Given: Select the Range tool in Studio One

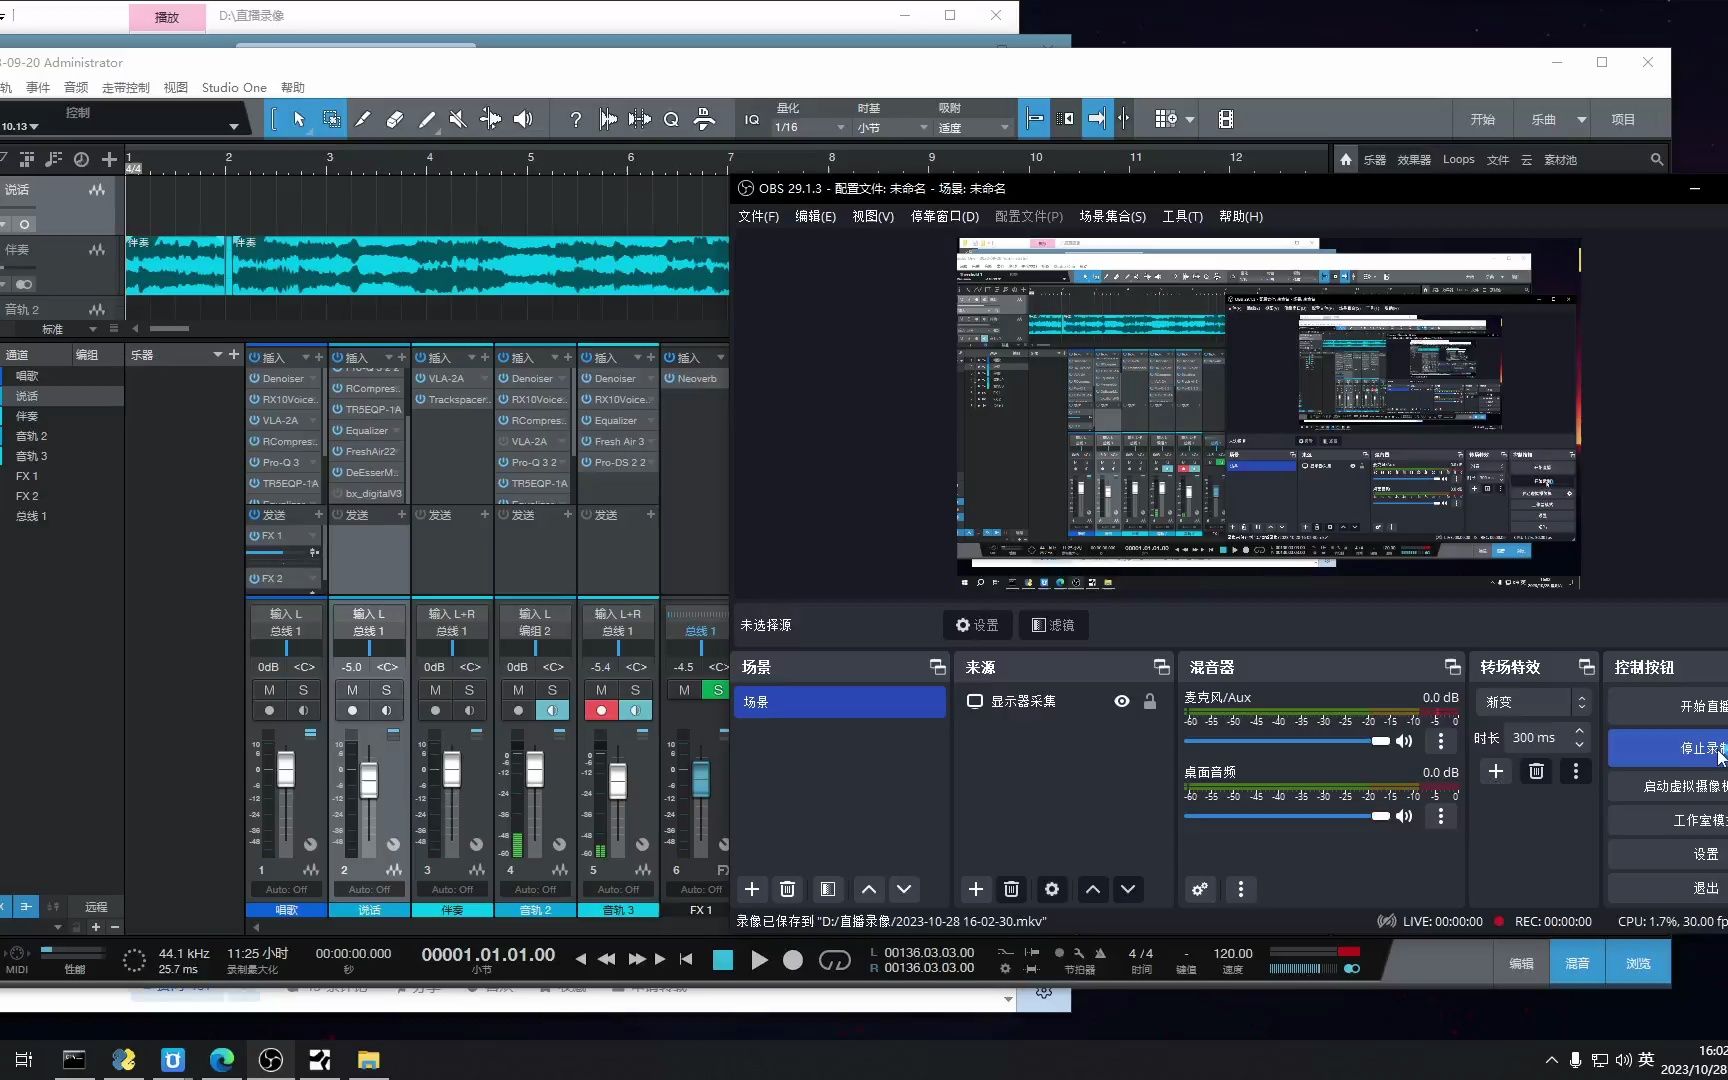Looking at the screenshot, I should click(x=331, y=119).
